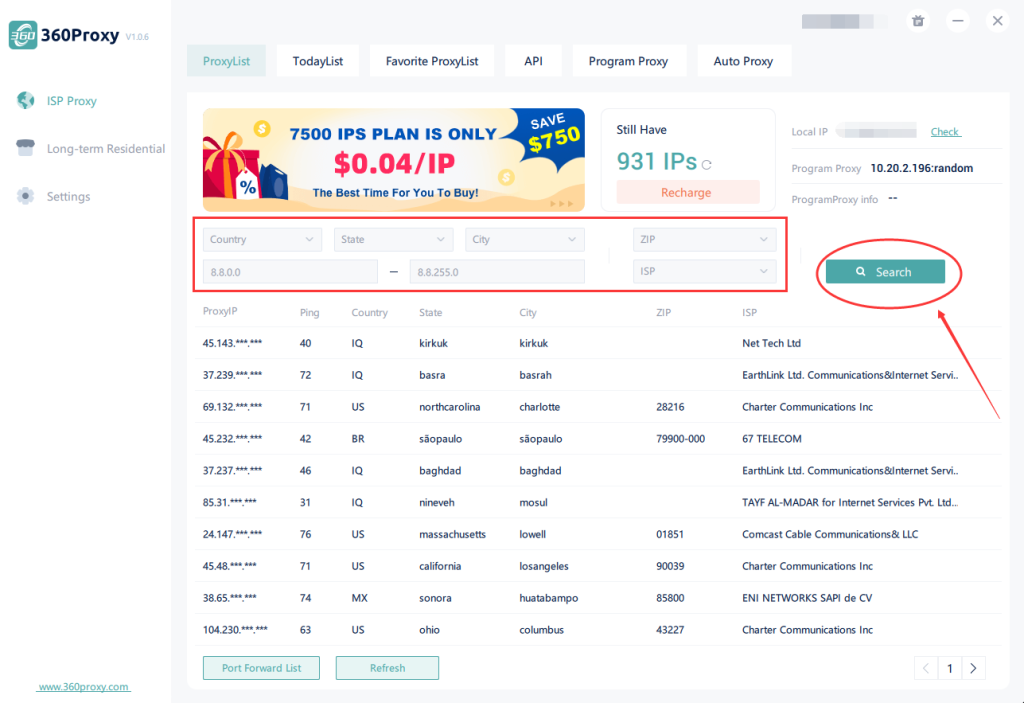This screenshot has height=703, width=1024.
Task: Expand the ZIP dropdown
Action: pyautogui.click(x=704, y=239)
